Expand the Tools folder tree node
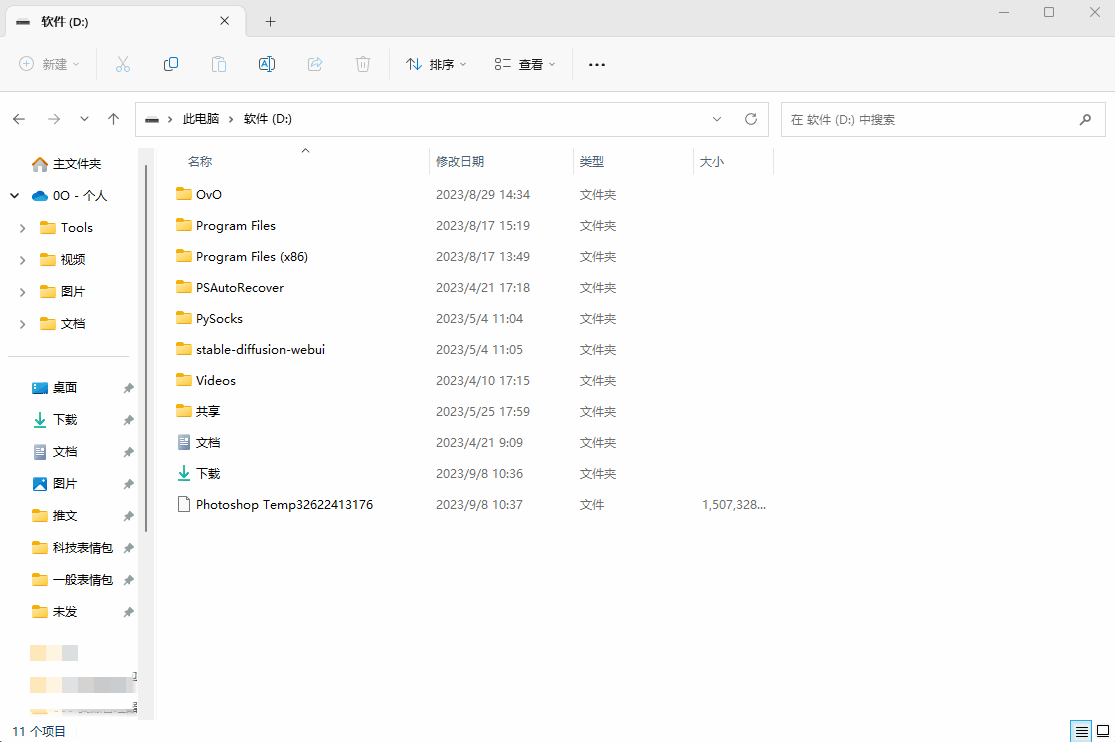The width and height of the screenshot is (1115, 742). 22,228
